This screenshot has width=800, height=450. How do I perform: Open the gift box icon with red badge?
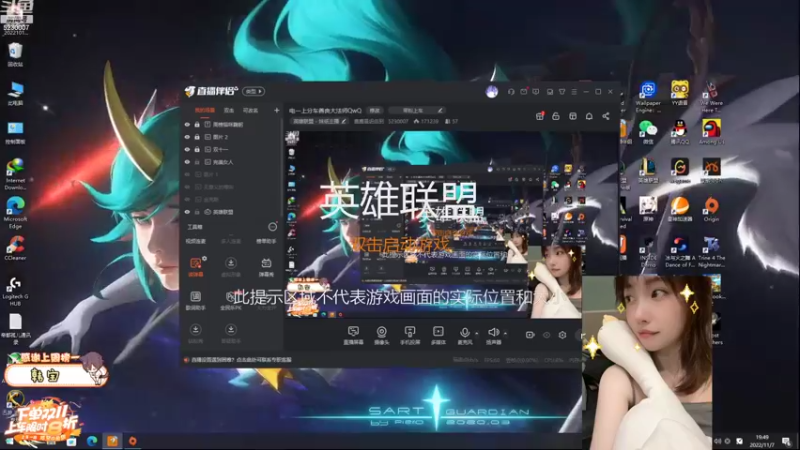pyautogui.click(x=540, y=116)
